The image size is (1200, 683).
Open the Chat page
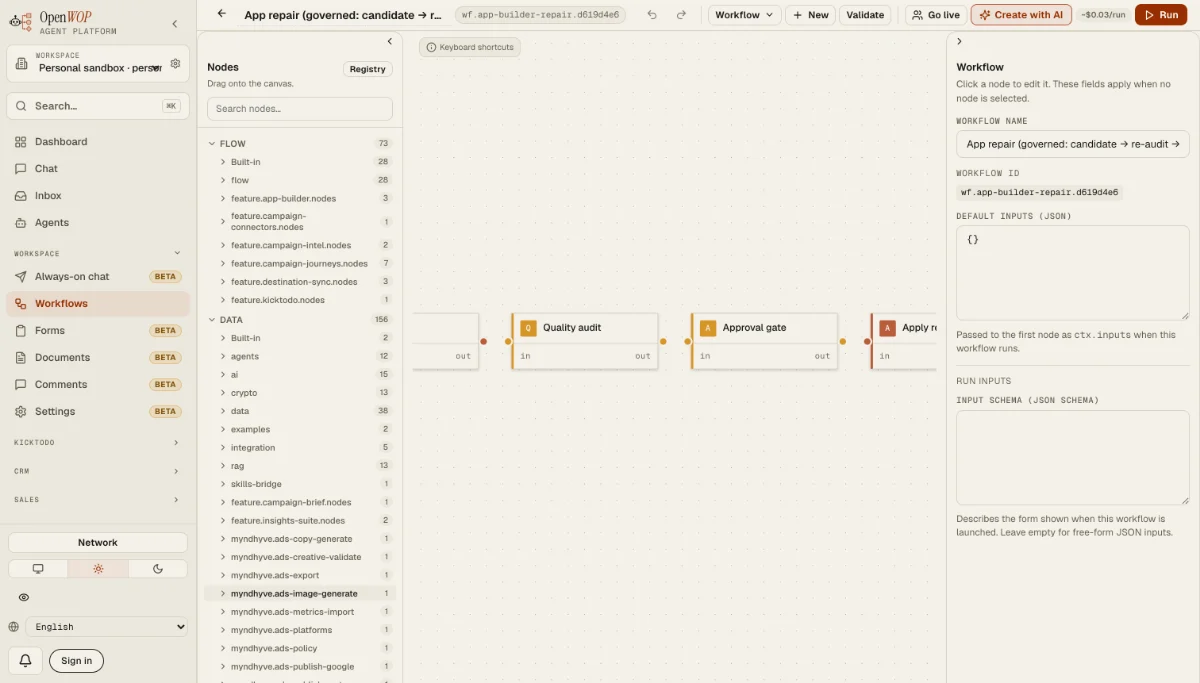click(x=98, y=169)
